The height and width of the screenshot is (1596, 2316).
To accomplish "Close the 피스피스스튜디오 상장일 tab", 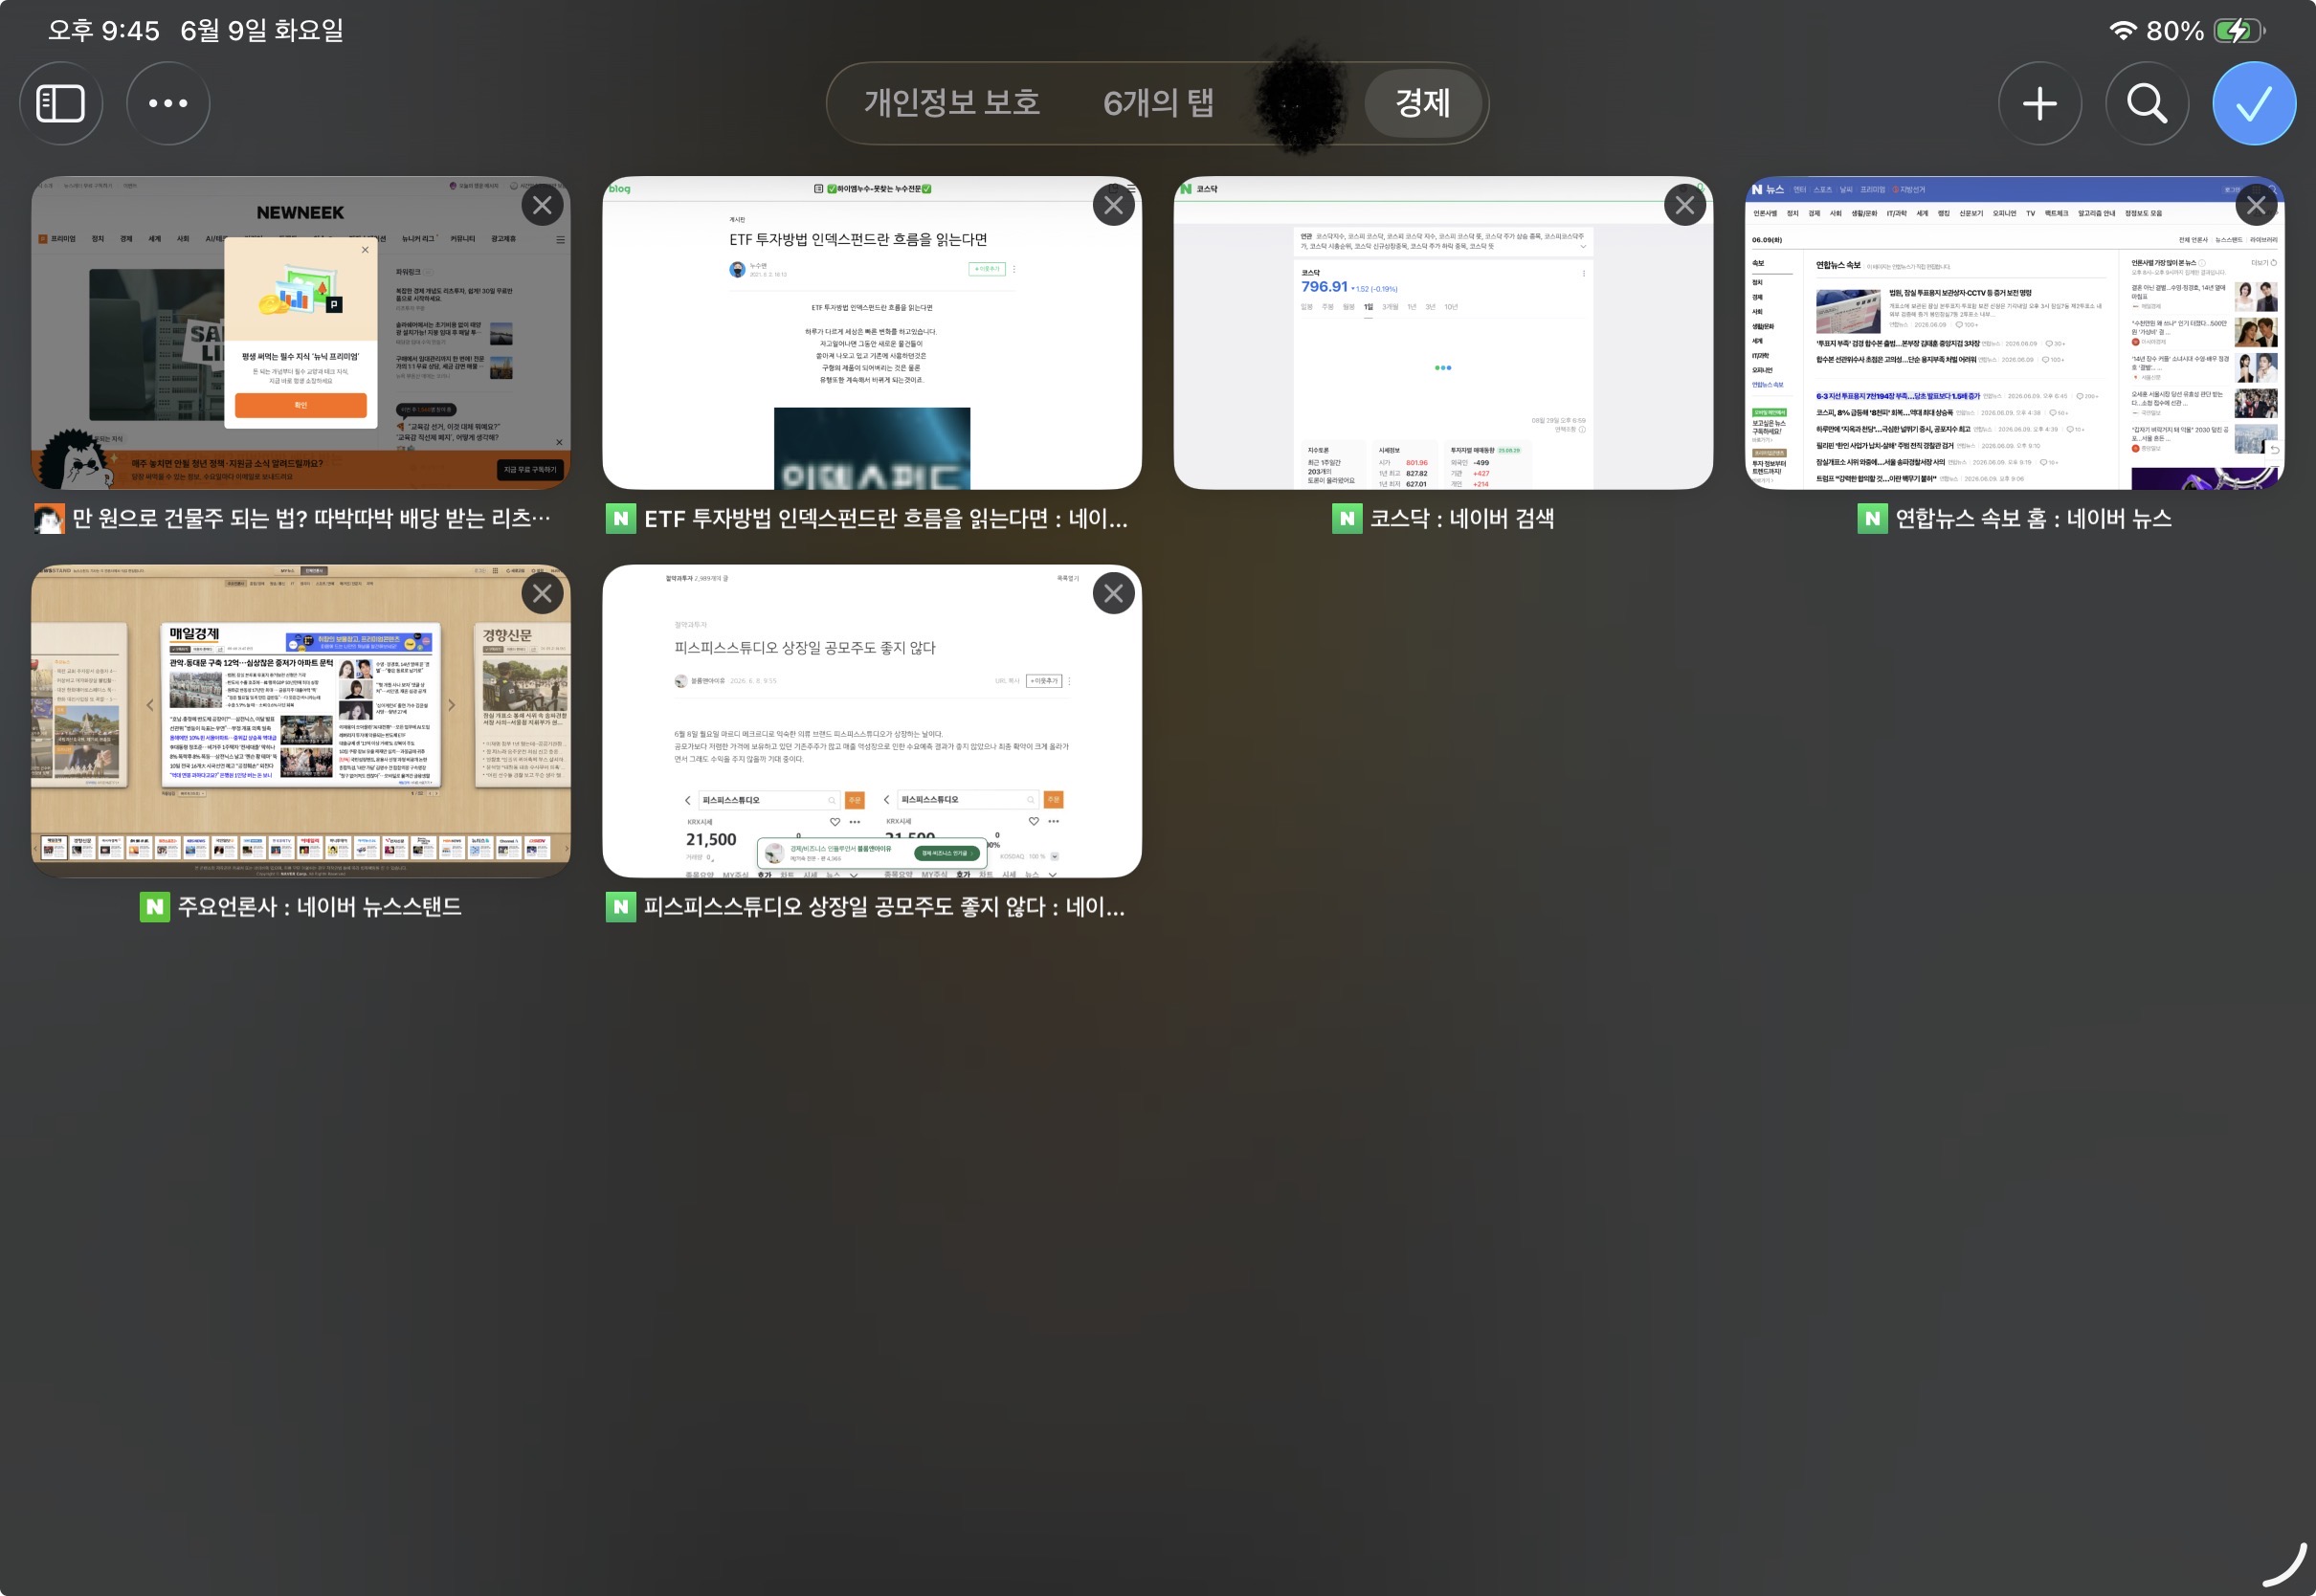I will coord(1113,594).
